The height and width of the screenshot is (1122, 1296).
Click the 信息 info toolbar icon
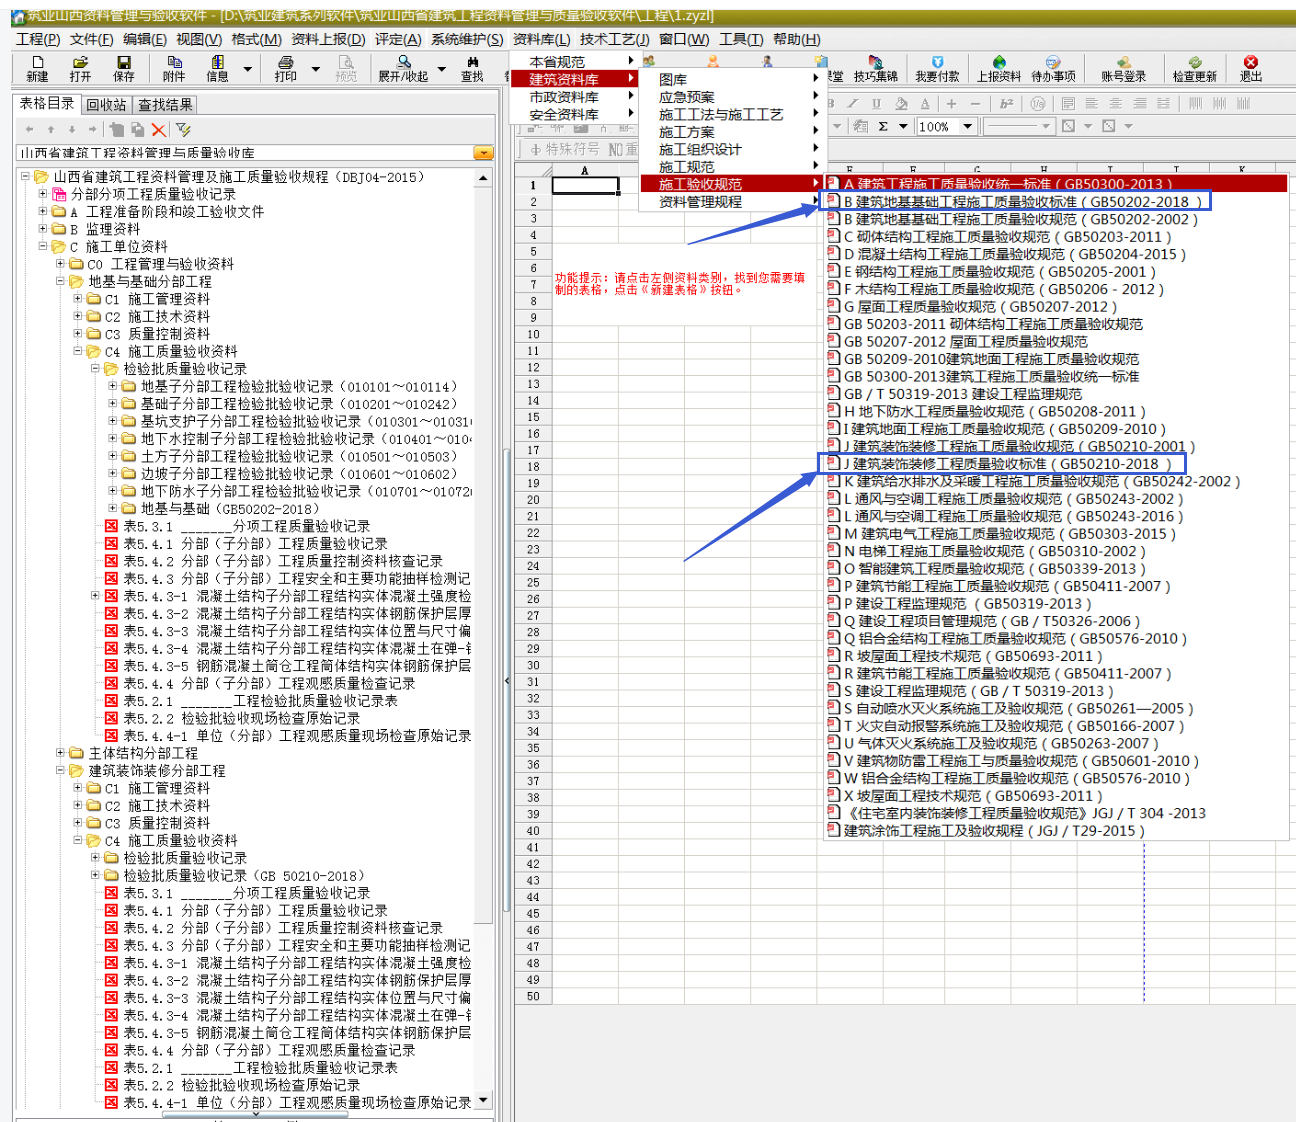[217, 68]
